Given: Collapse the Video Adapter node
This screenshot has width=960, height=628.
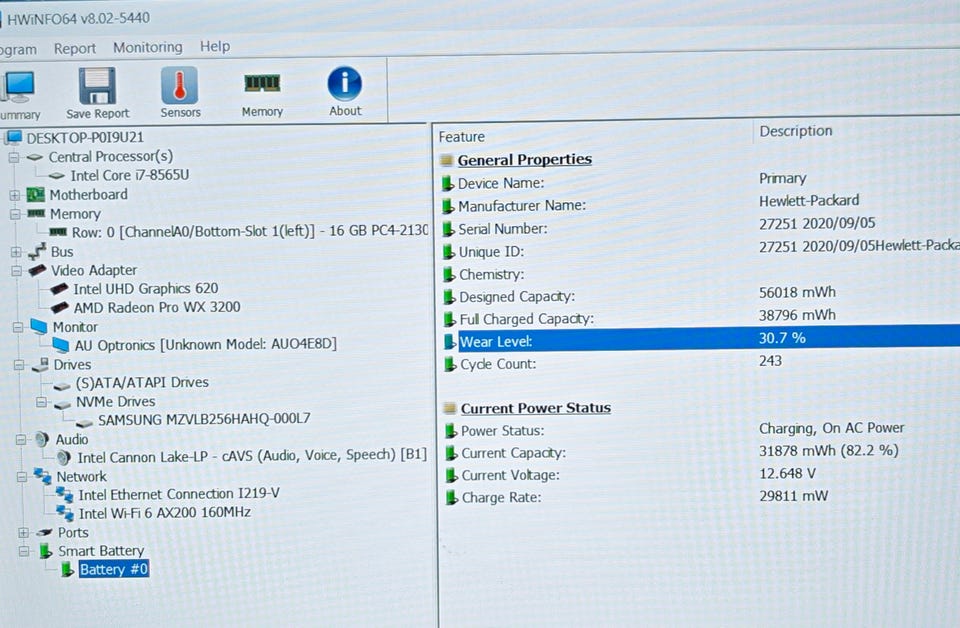Looking at the screenshot, I should (16, 271).
